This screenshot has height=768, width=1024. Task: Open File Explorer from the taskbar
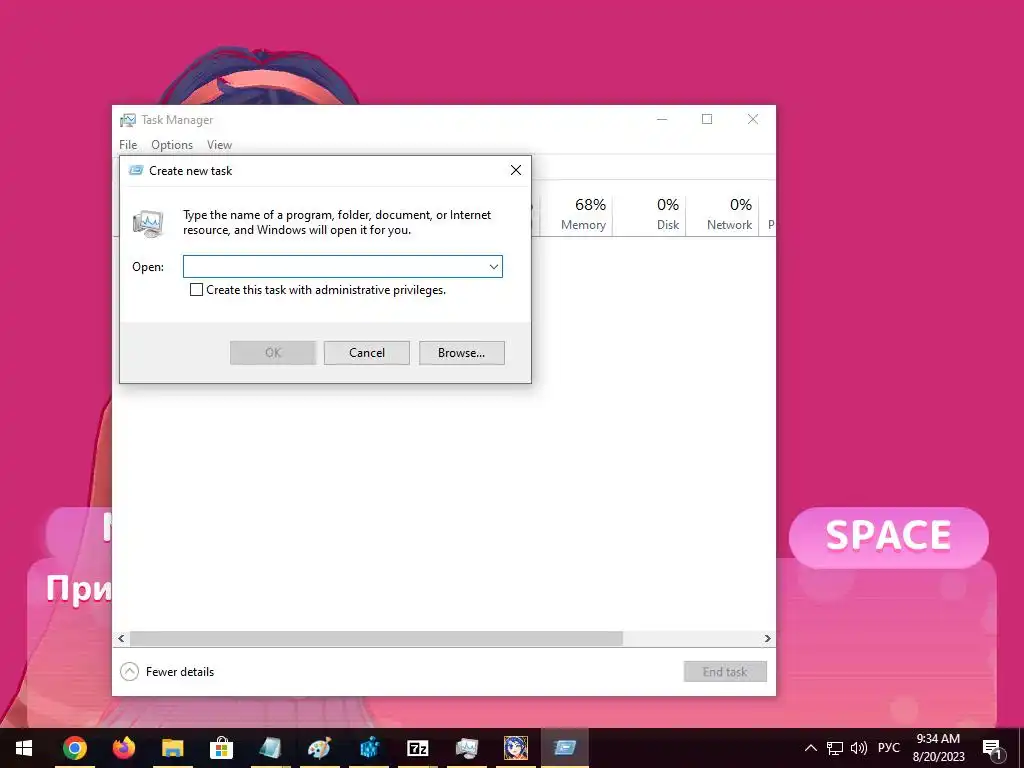(x=172, y=748)
